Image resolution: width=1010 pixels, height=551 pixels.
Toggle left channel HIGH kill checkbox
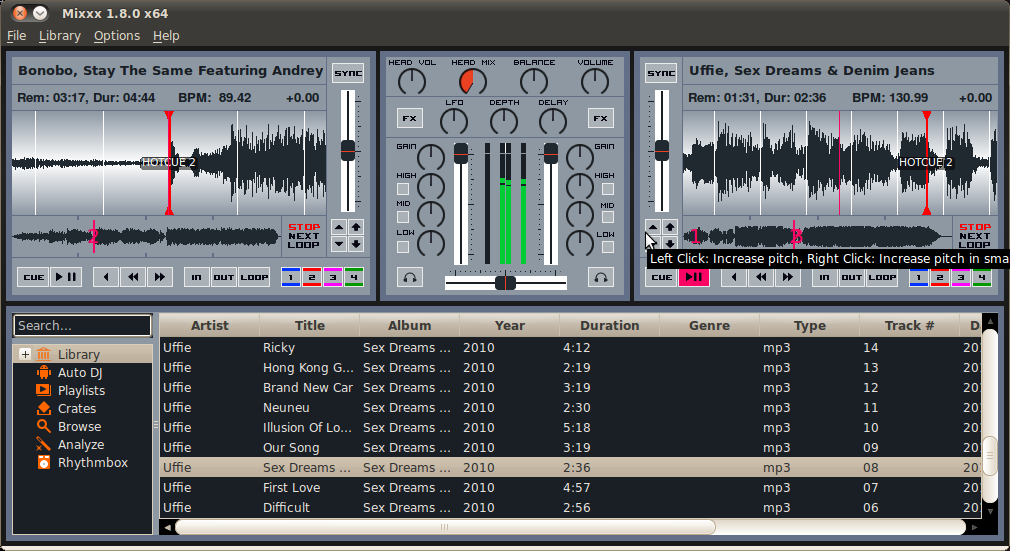[403, 189]
